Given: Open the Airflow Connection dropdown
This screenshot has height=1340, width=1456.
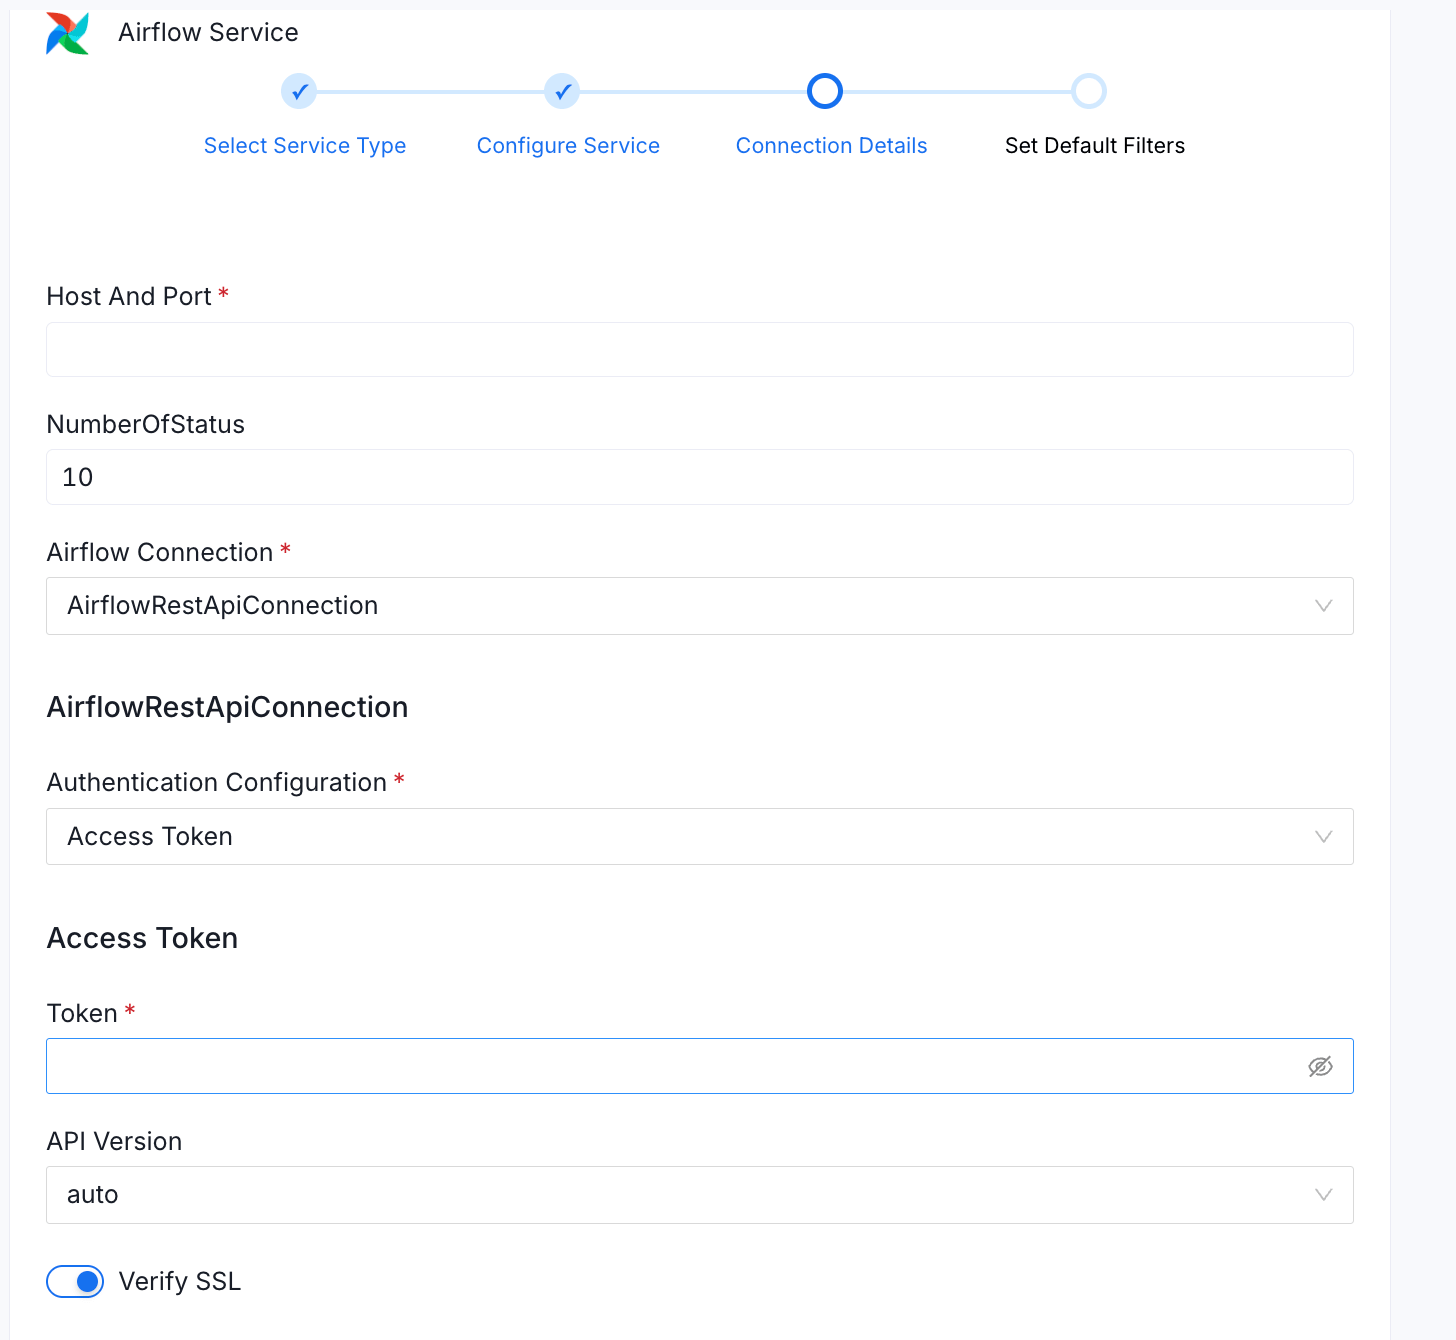Looking at the screenshot, I should coord(700,606).
